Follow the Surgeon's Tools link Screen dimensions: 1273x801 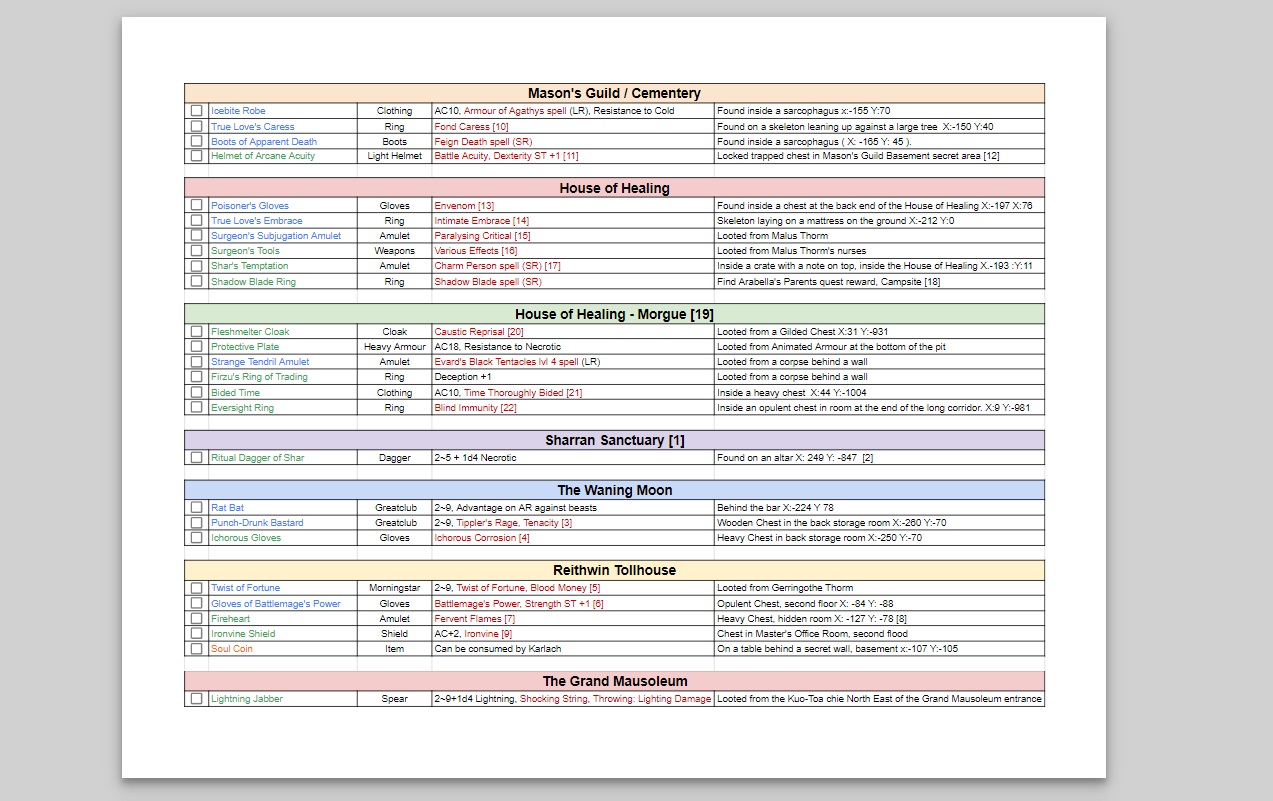pyautogui.click(x=245, y=251)
